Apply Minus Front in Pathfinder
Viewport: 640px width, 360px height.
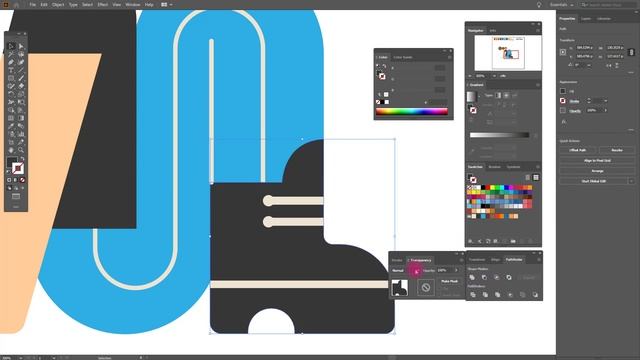(x=484, y=278)
